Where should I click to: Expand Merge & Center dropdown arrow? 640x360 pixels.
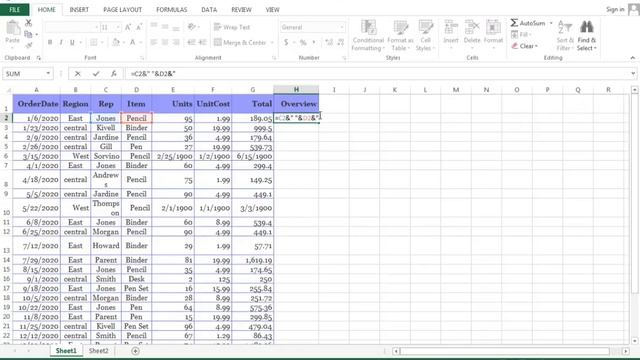[272, 42]
